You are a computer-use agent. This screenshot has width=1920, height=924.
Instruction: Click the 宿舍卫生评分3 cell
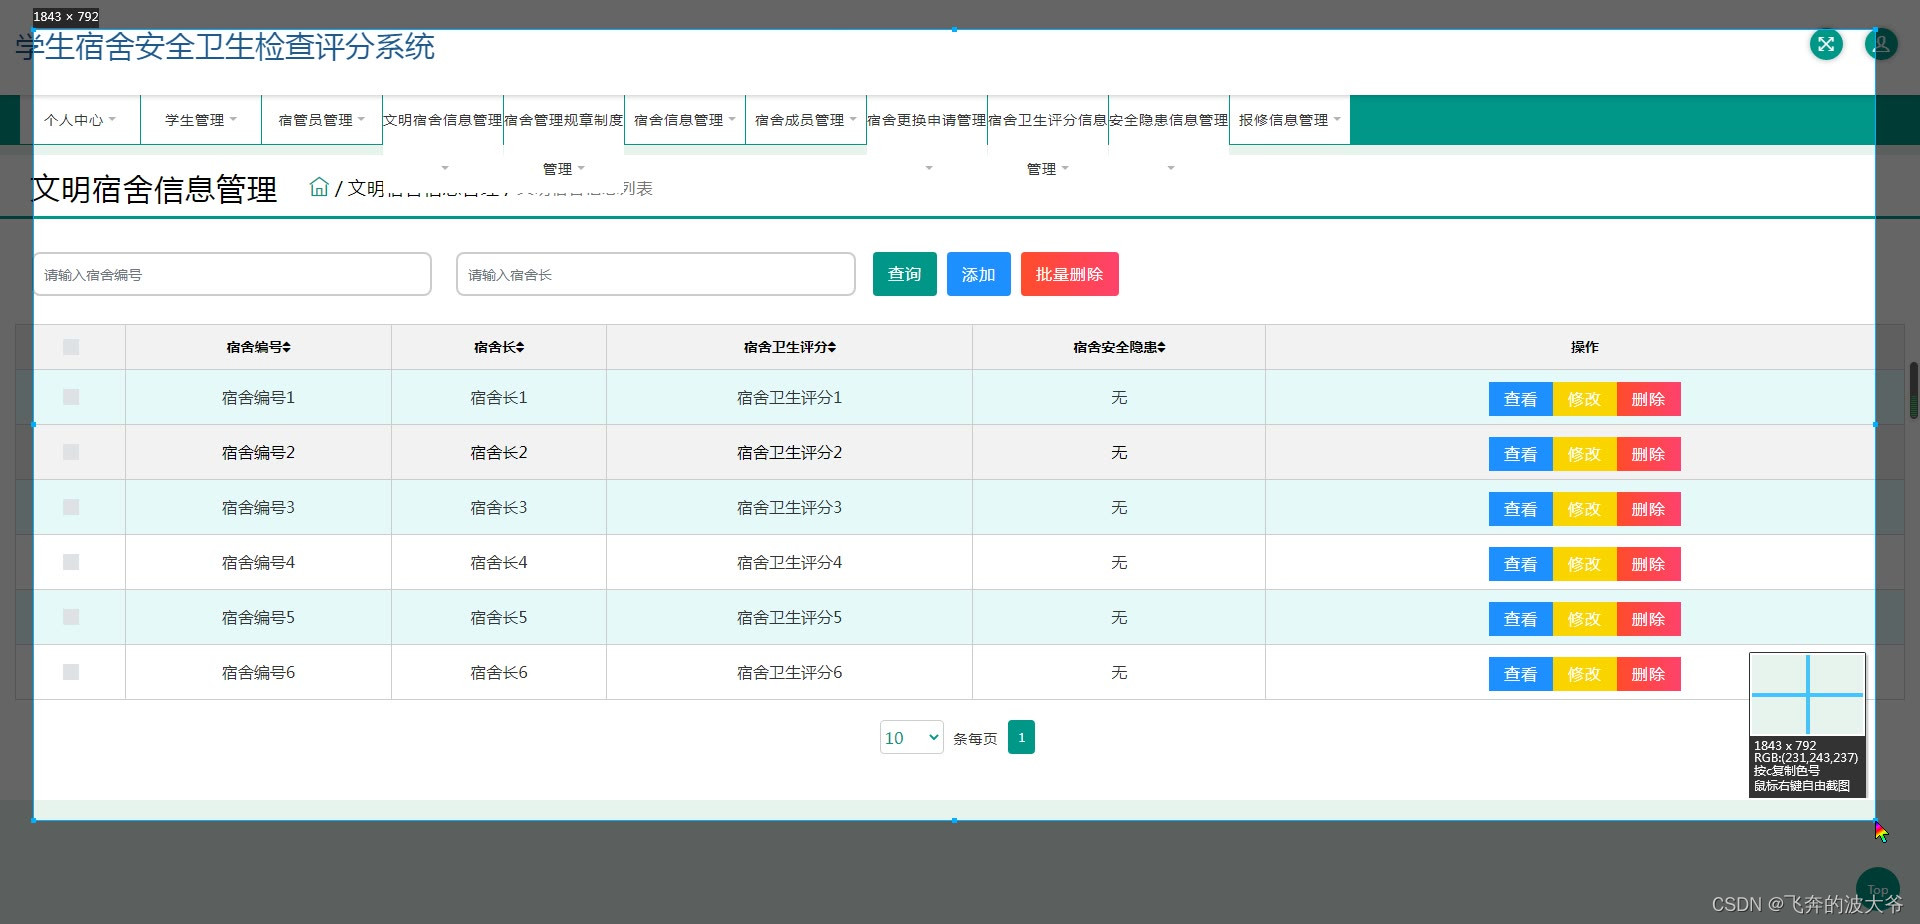pos(789,507)
